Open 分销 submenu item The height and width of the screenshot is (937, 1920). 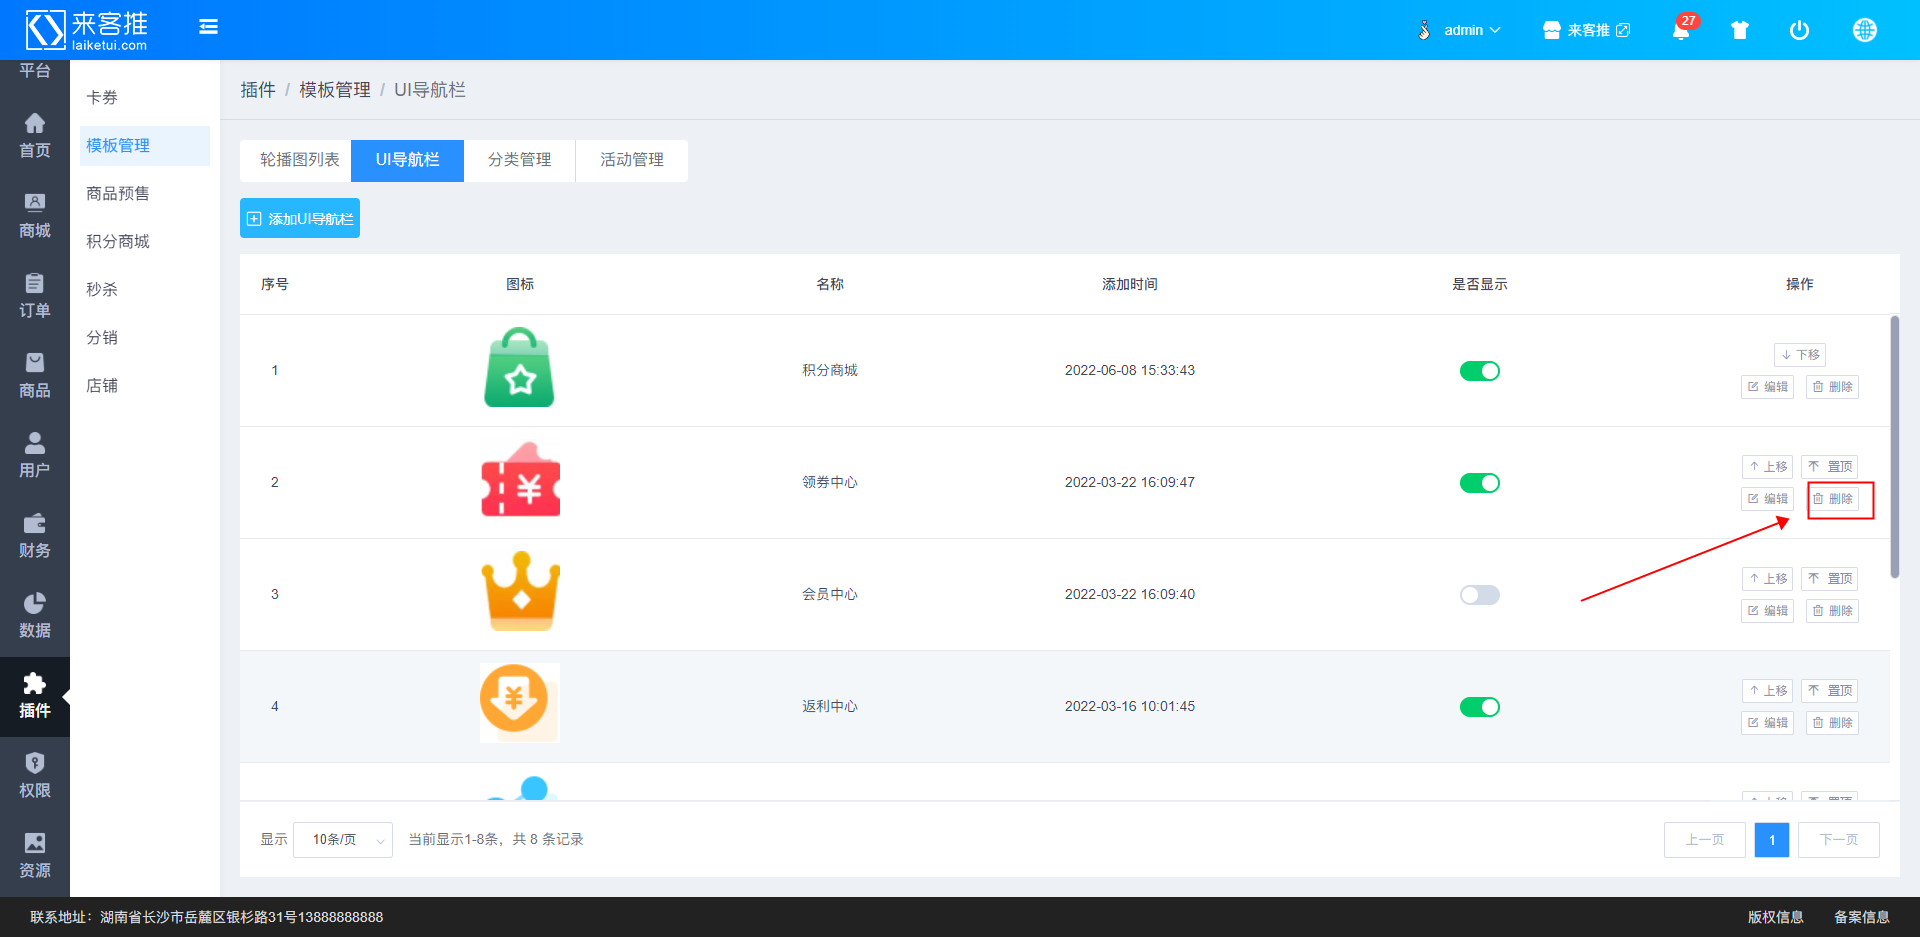pyautogui.click(x=145, y=337)
